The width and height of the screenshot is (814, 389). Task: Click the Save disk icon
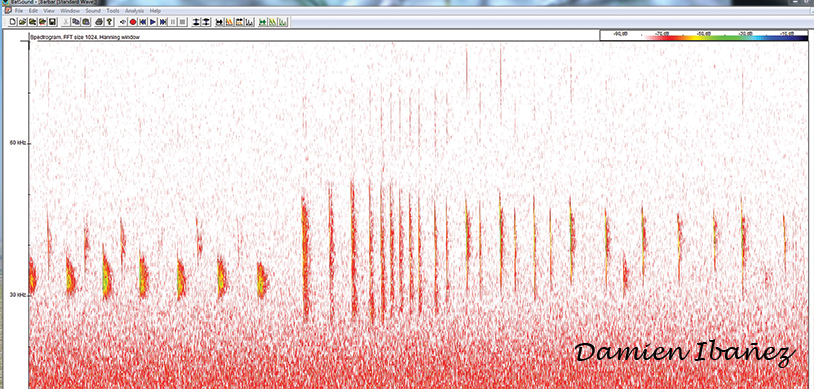click(52, 22)
